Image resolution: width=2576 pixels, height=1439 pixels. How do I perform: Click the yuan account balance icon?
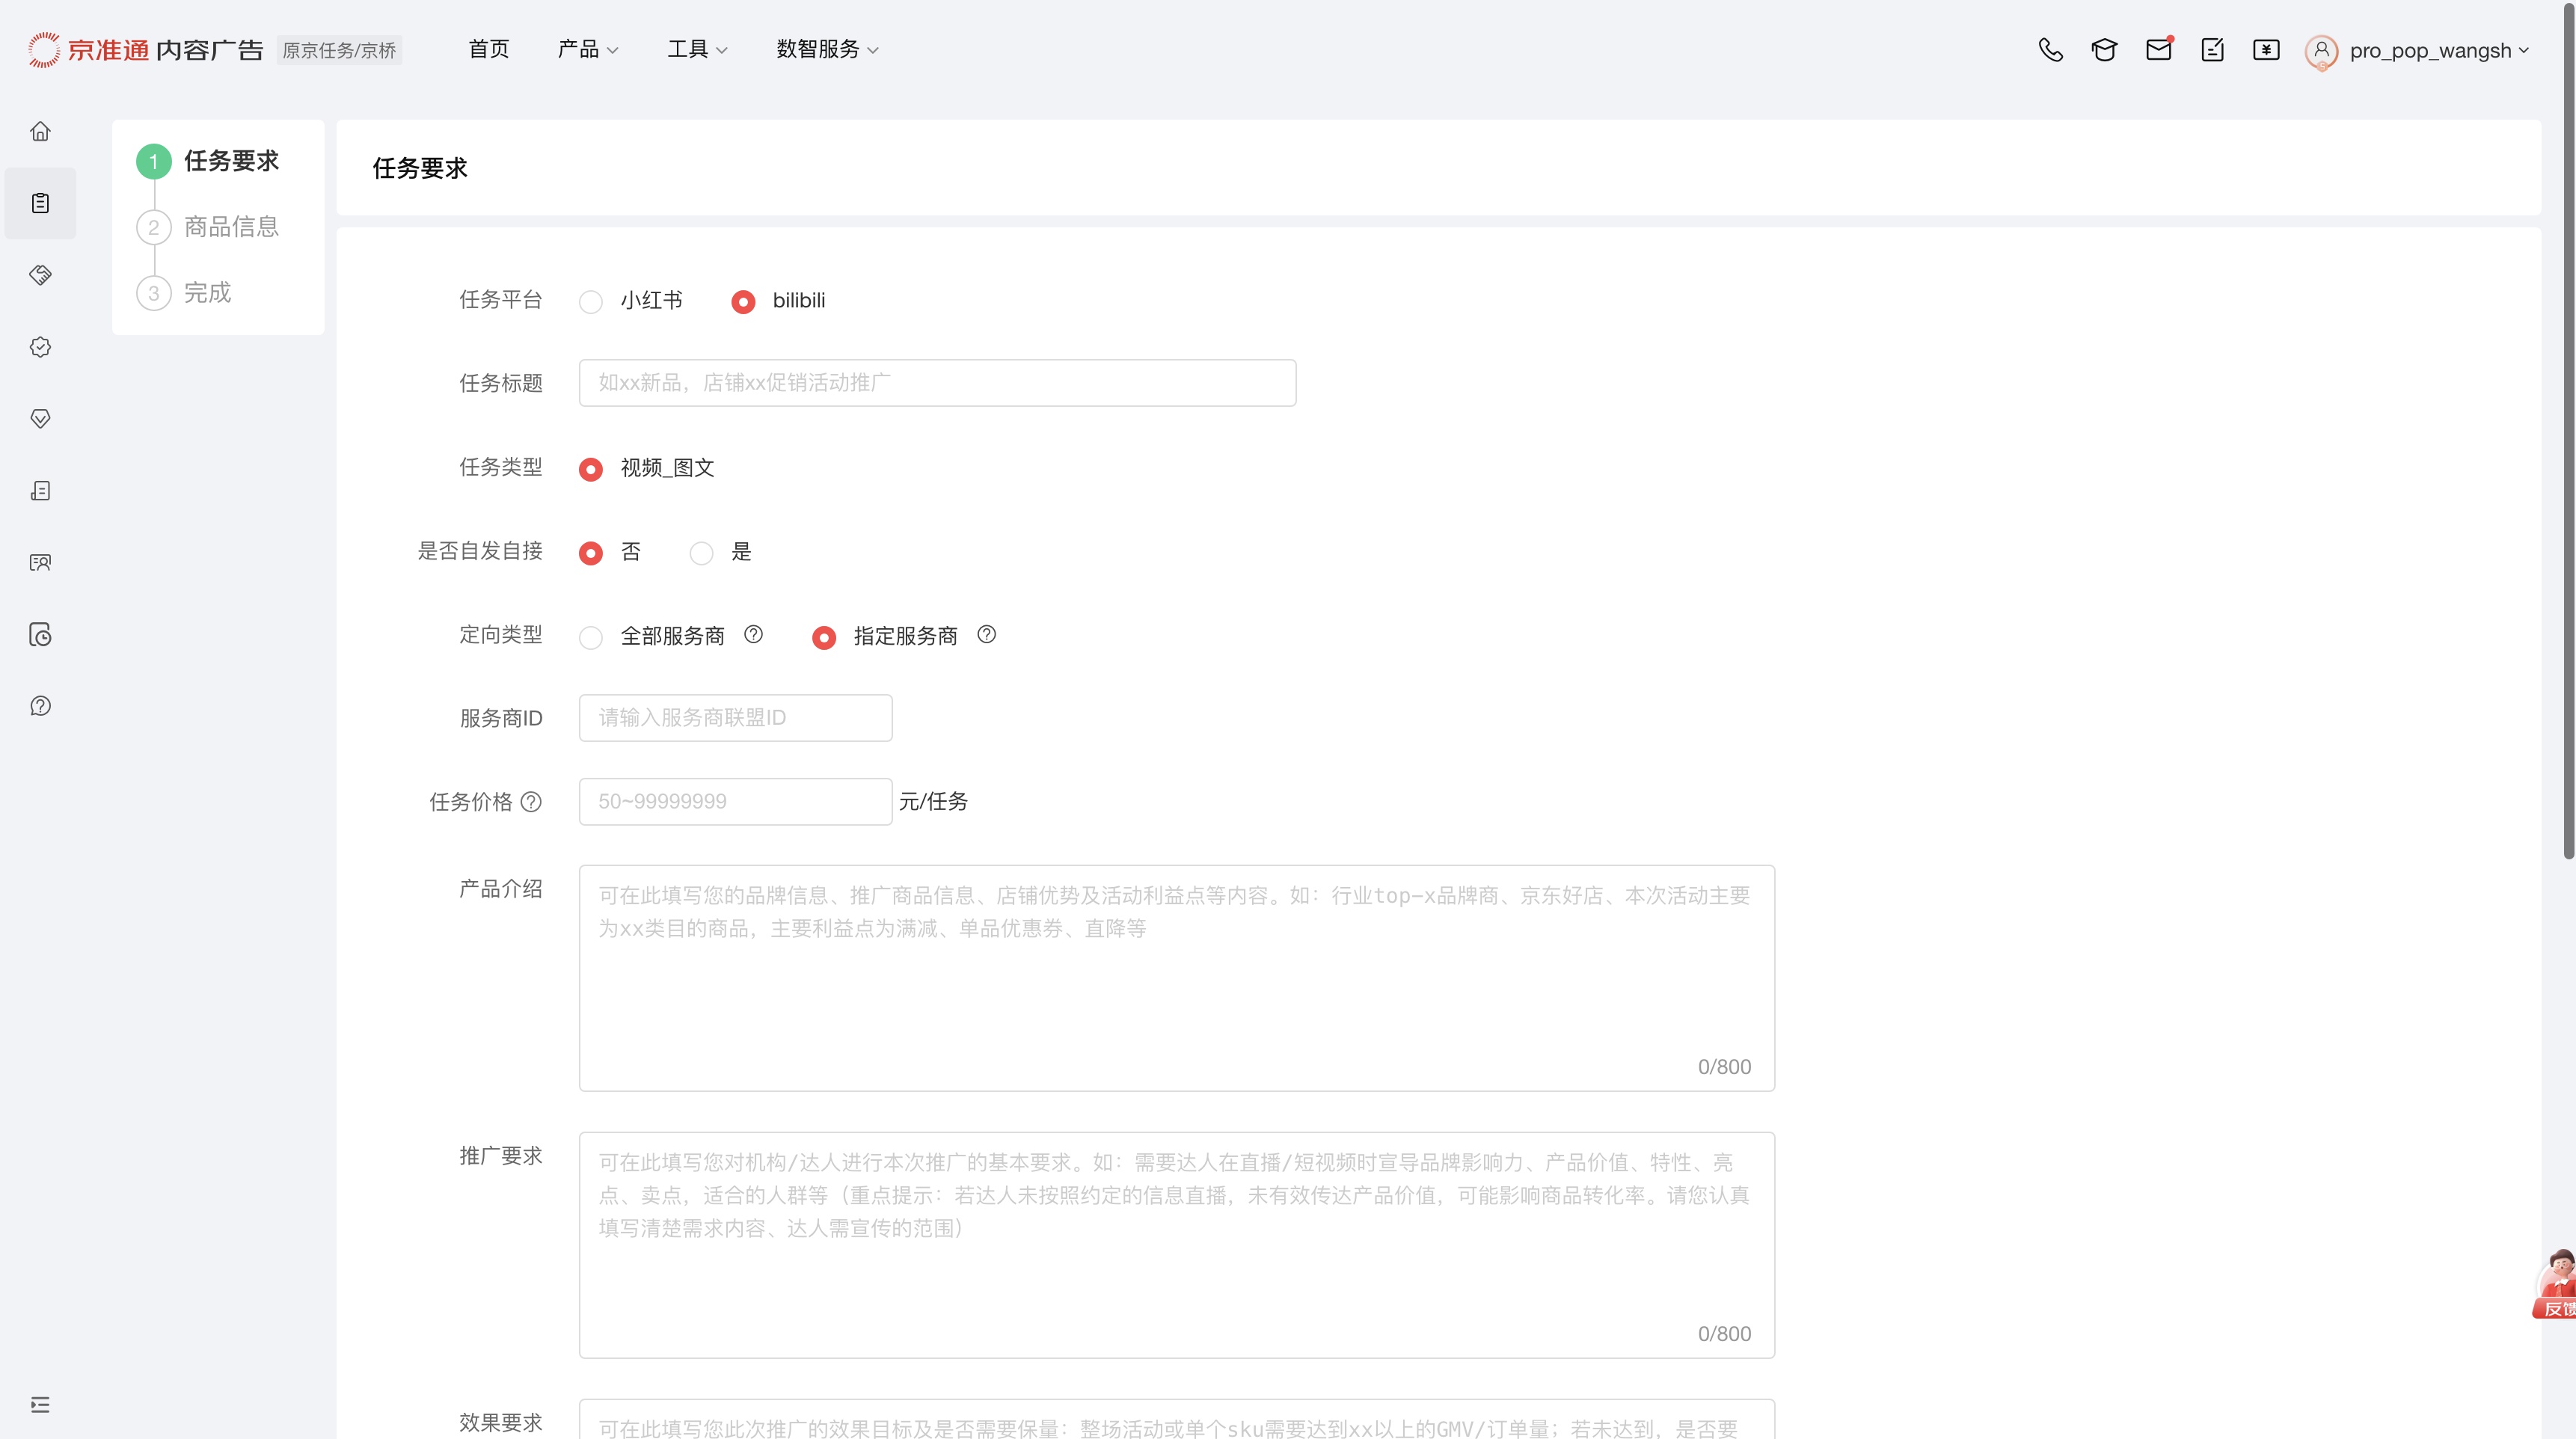(x=2266, y=50)
